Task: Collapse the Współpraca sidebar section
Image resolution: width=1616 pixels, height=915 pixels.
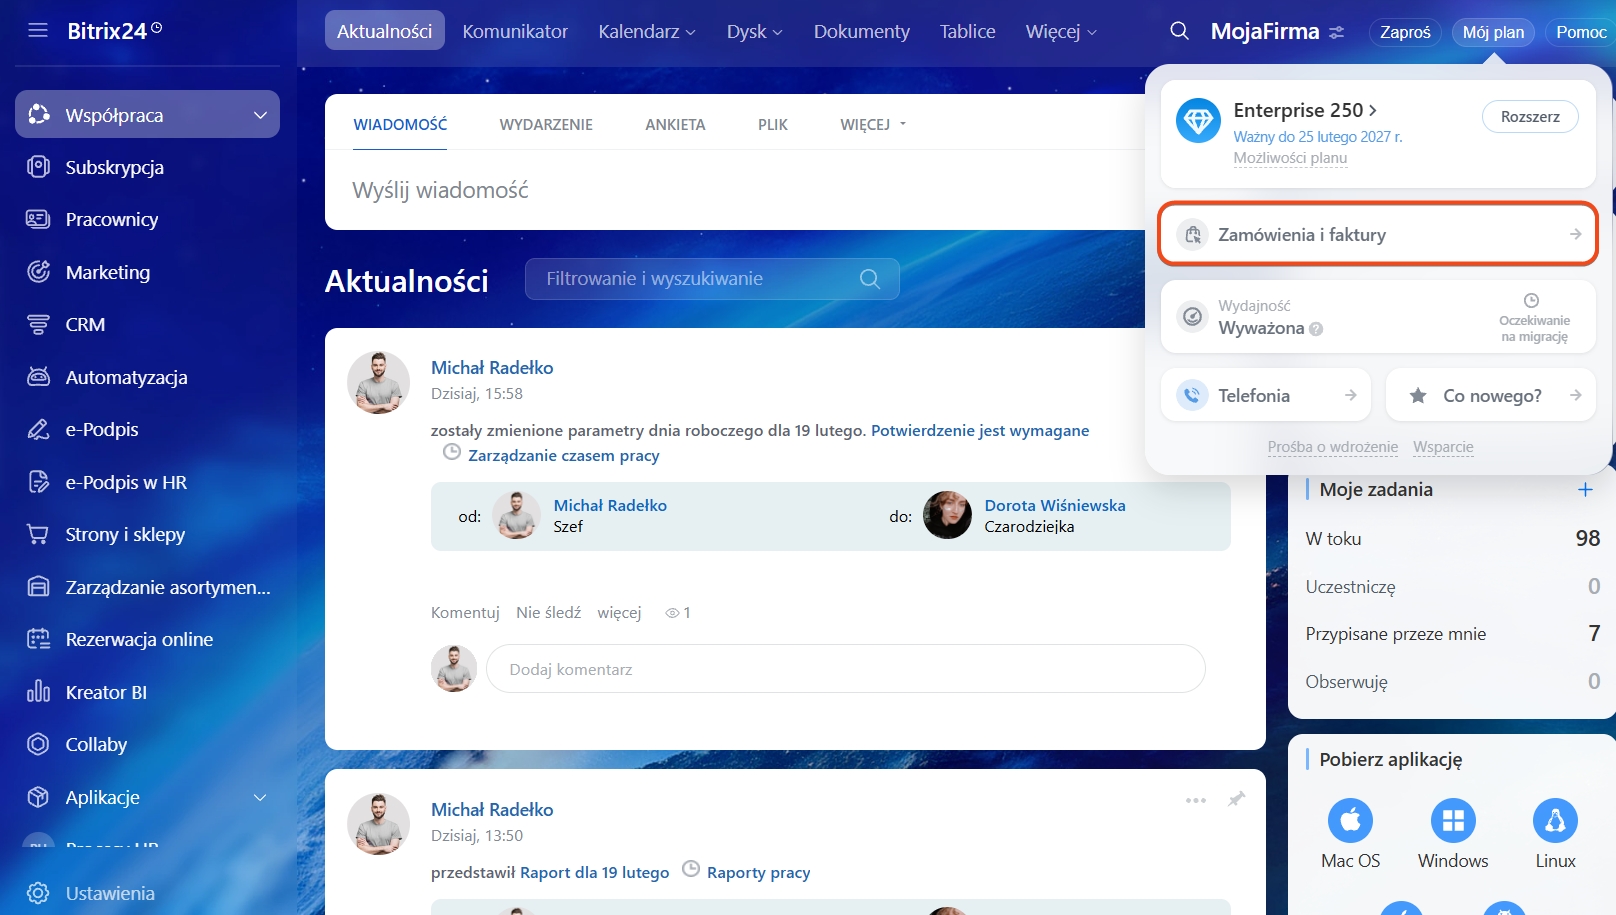Action: pos(260,115)
